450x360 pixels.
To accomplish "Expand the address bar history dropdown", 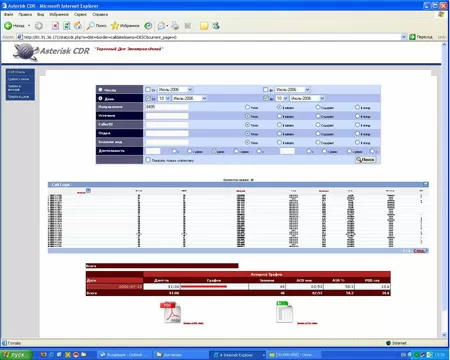I will [404, 37].
